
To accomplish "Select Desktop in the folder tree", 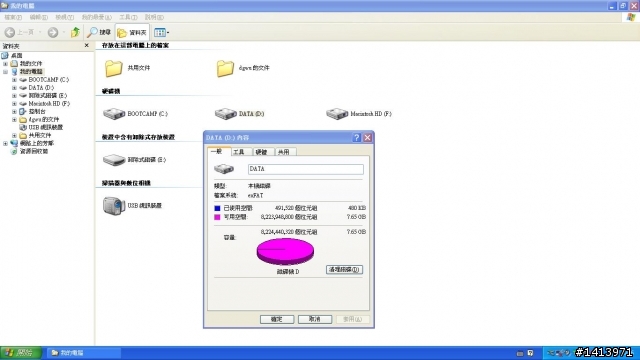I will pos(16,56).
